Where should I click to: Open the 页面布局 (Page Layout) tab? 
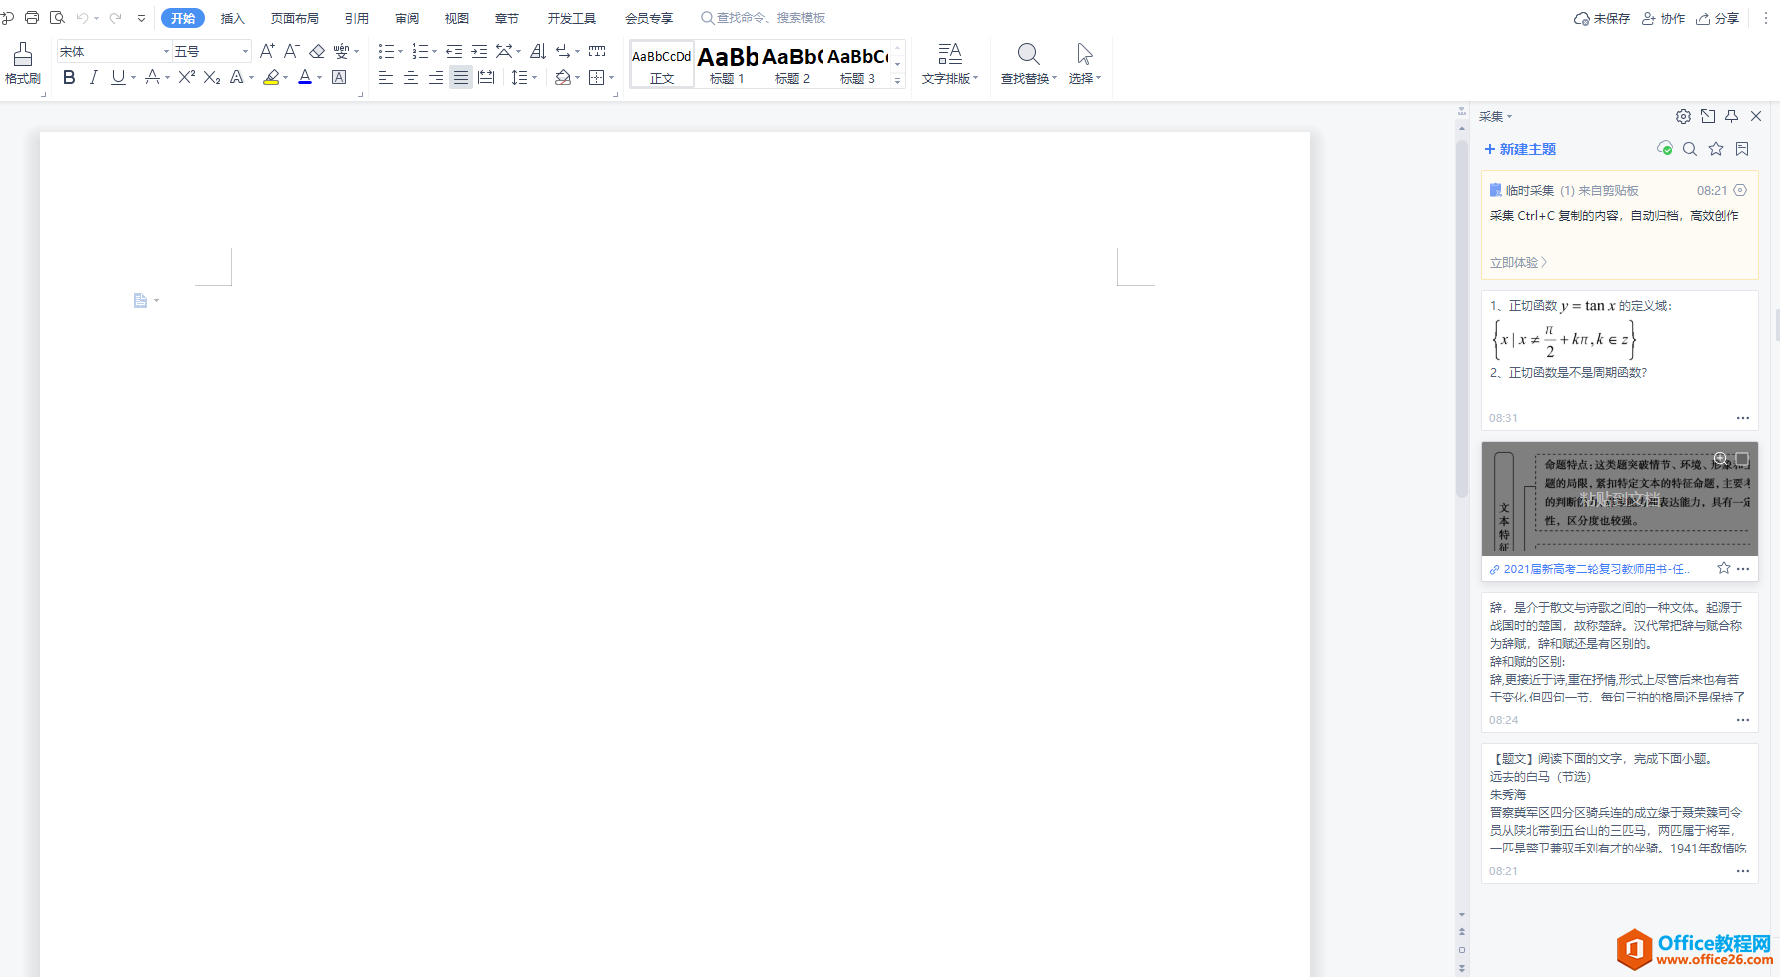point(294,18)
